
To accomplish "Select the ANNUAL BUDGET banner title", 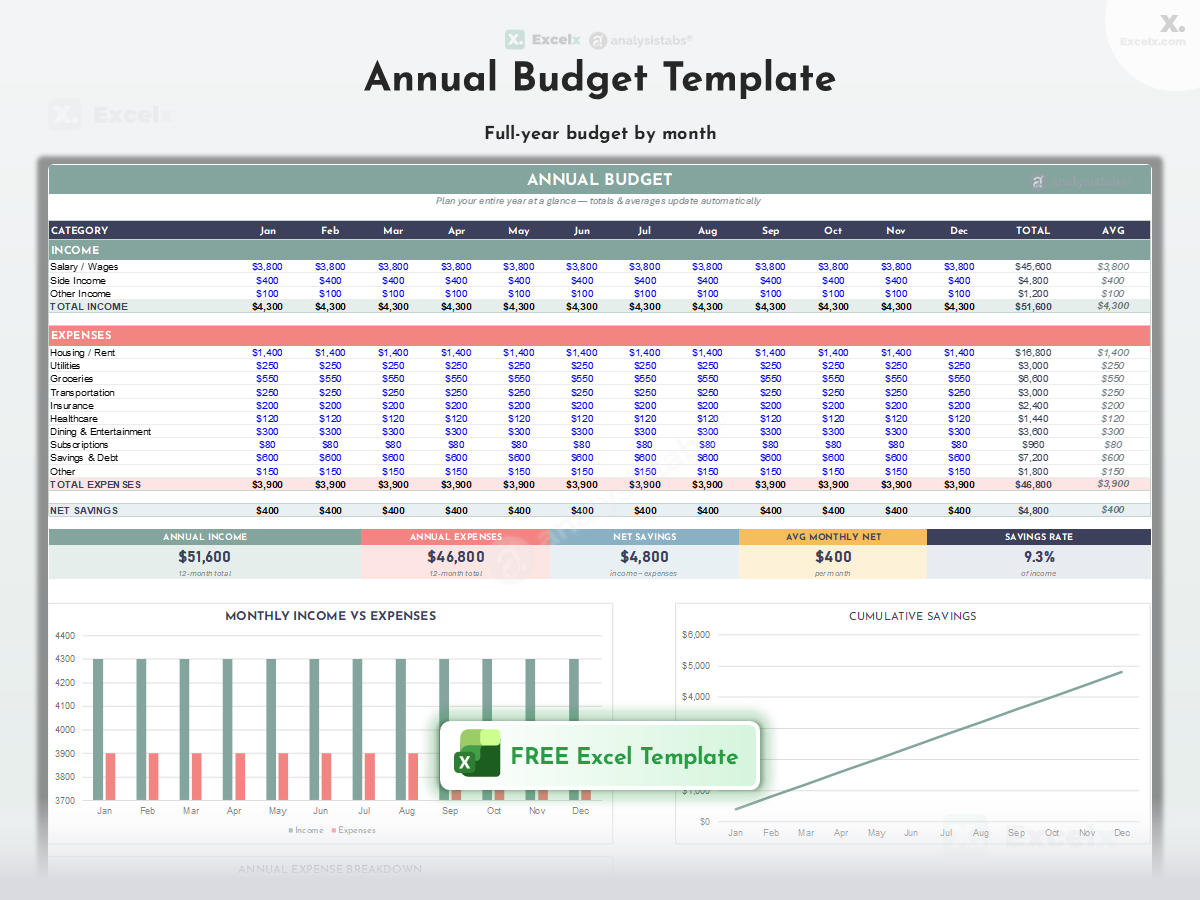I will tap(600, 180).
